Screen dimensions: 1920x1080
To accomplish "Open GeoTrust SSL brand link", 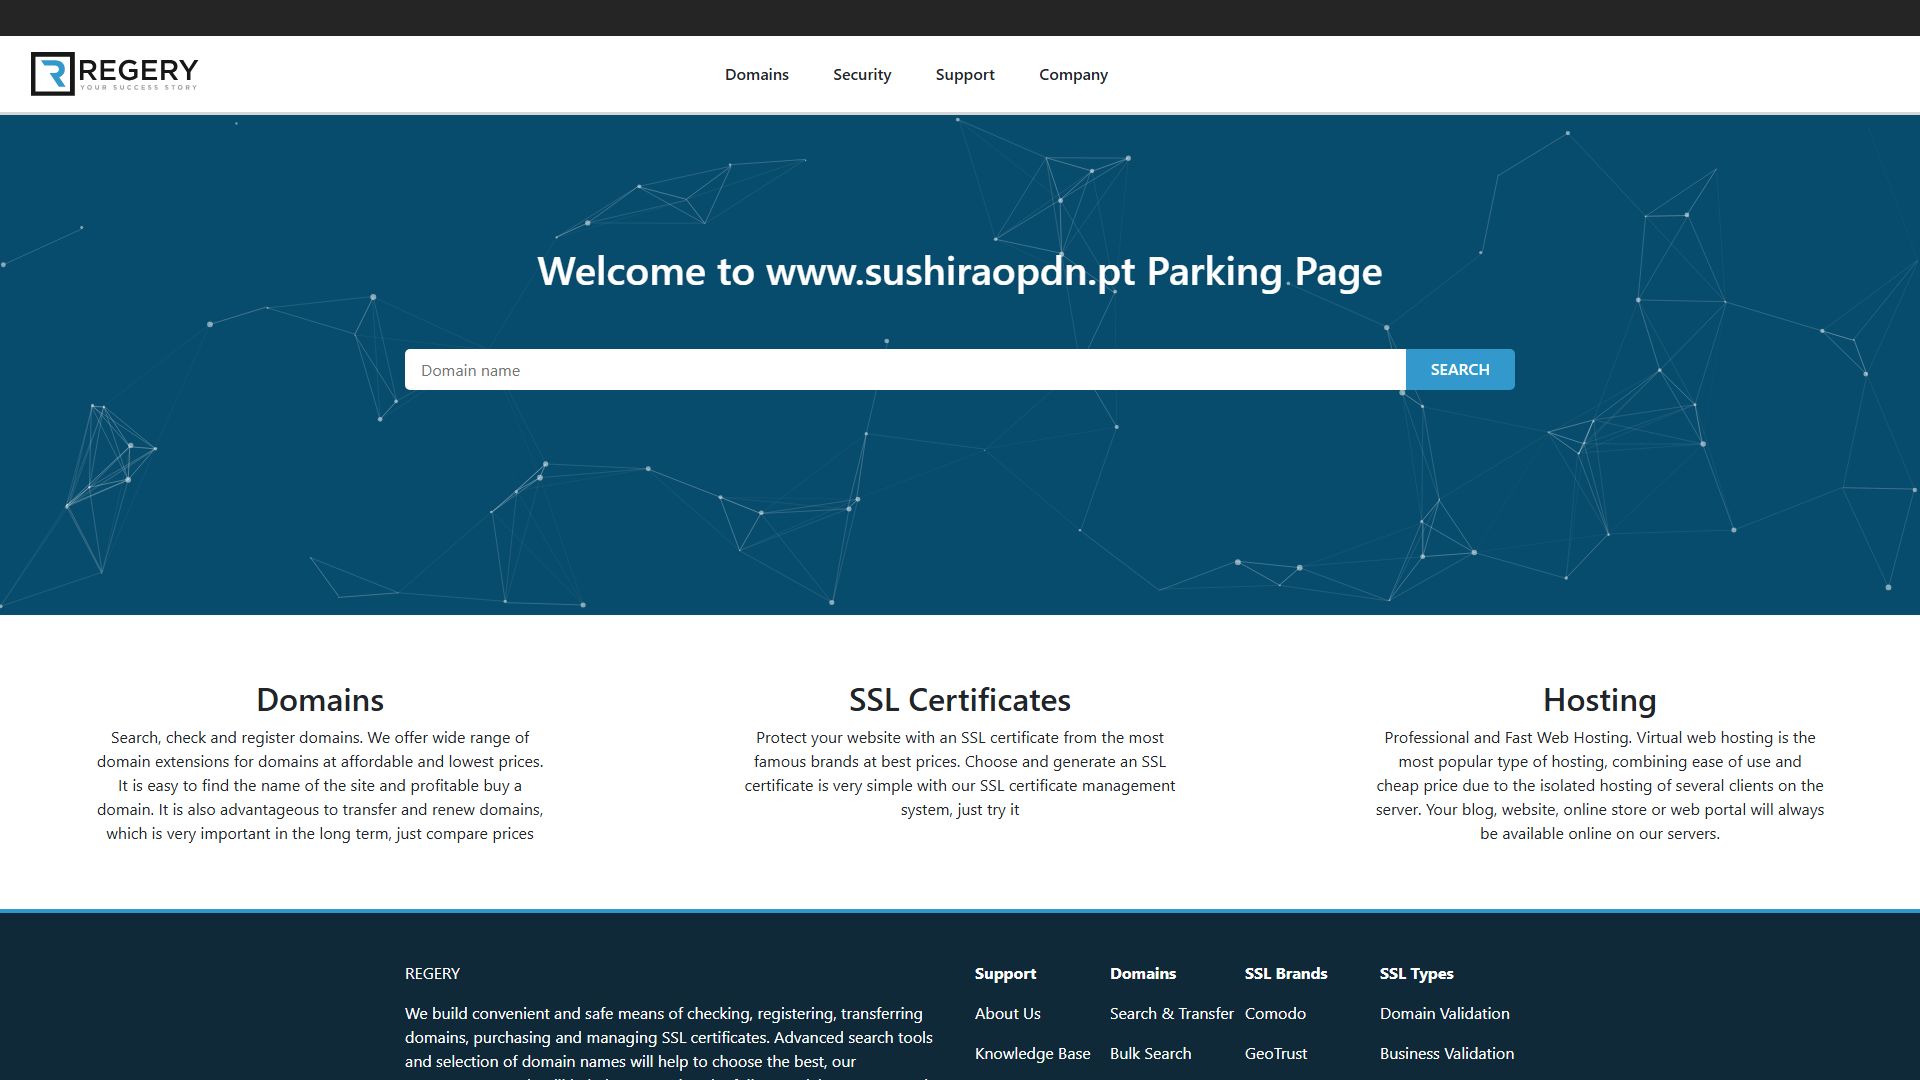I will (x=1276, y=1054).
